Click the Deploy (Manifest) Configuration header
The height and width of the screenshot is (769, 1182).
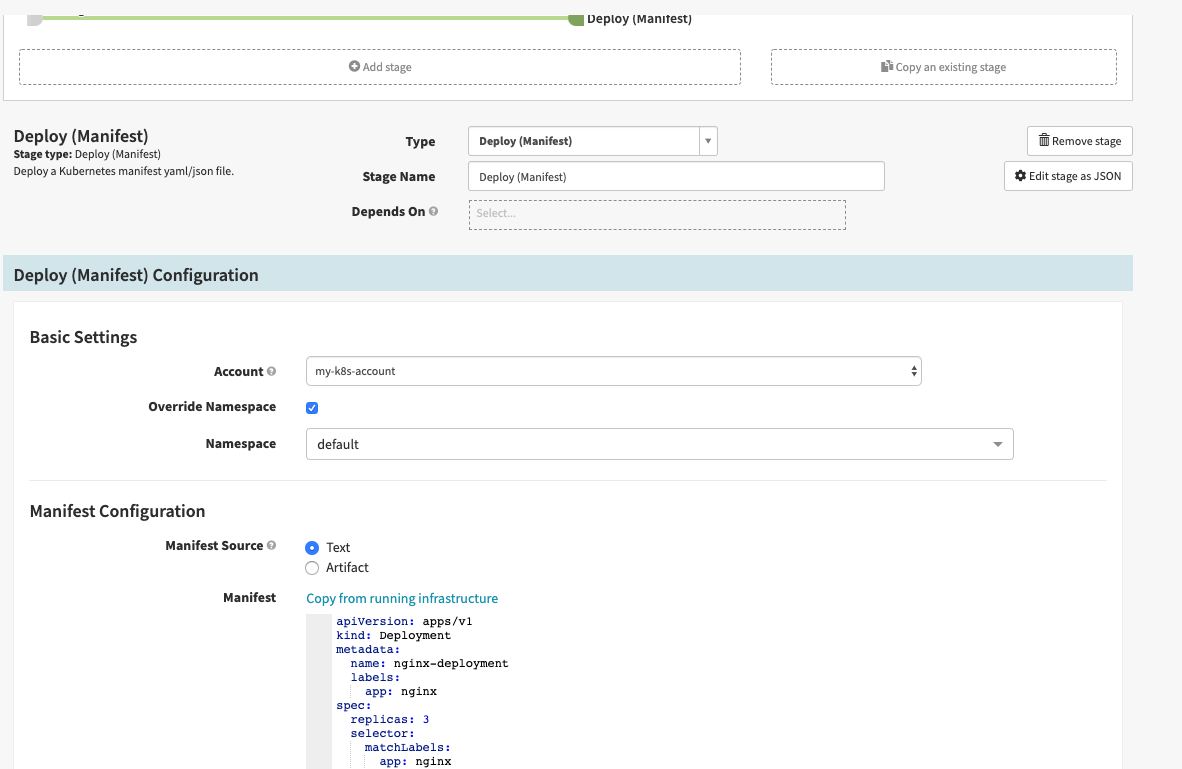[x=568, y=274]
